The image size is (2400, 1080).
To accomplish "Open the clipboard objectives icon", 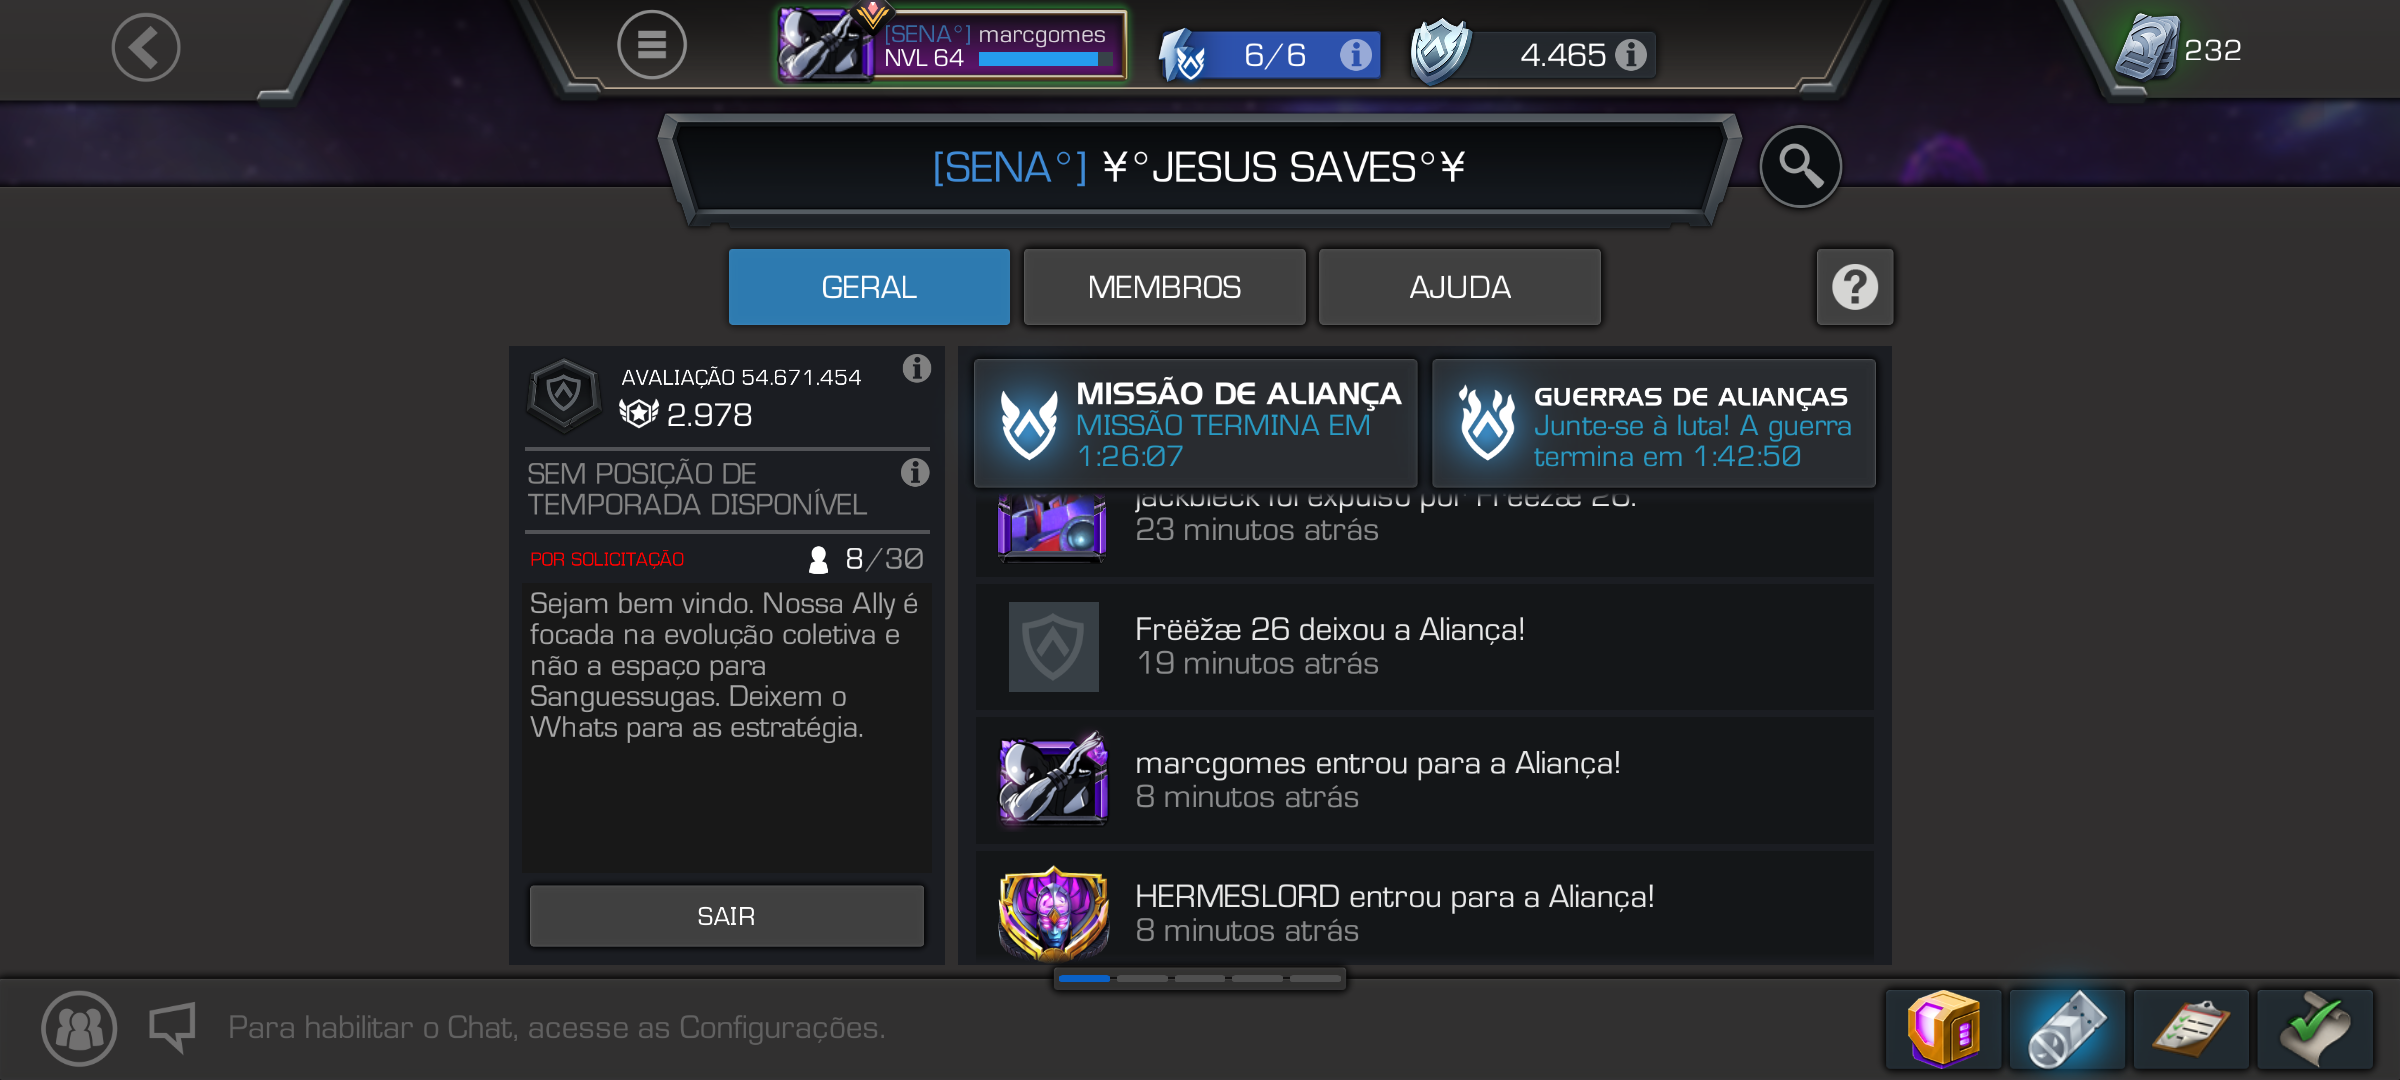I will (2191, 1029).
